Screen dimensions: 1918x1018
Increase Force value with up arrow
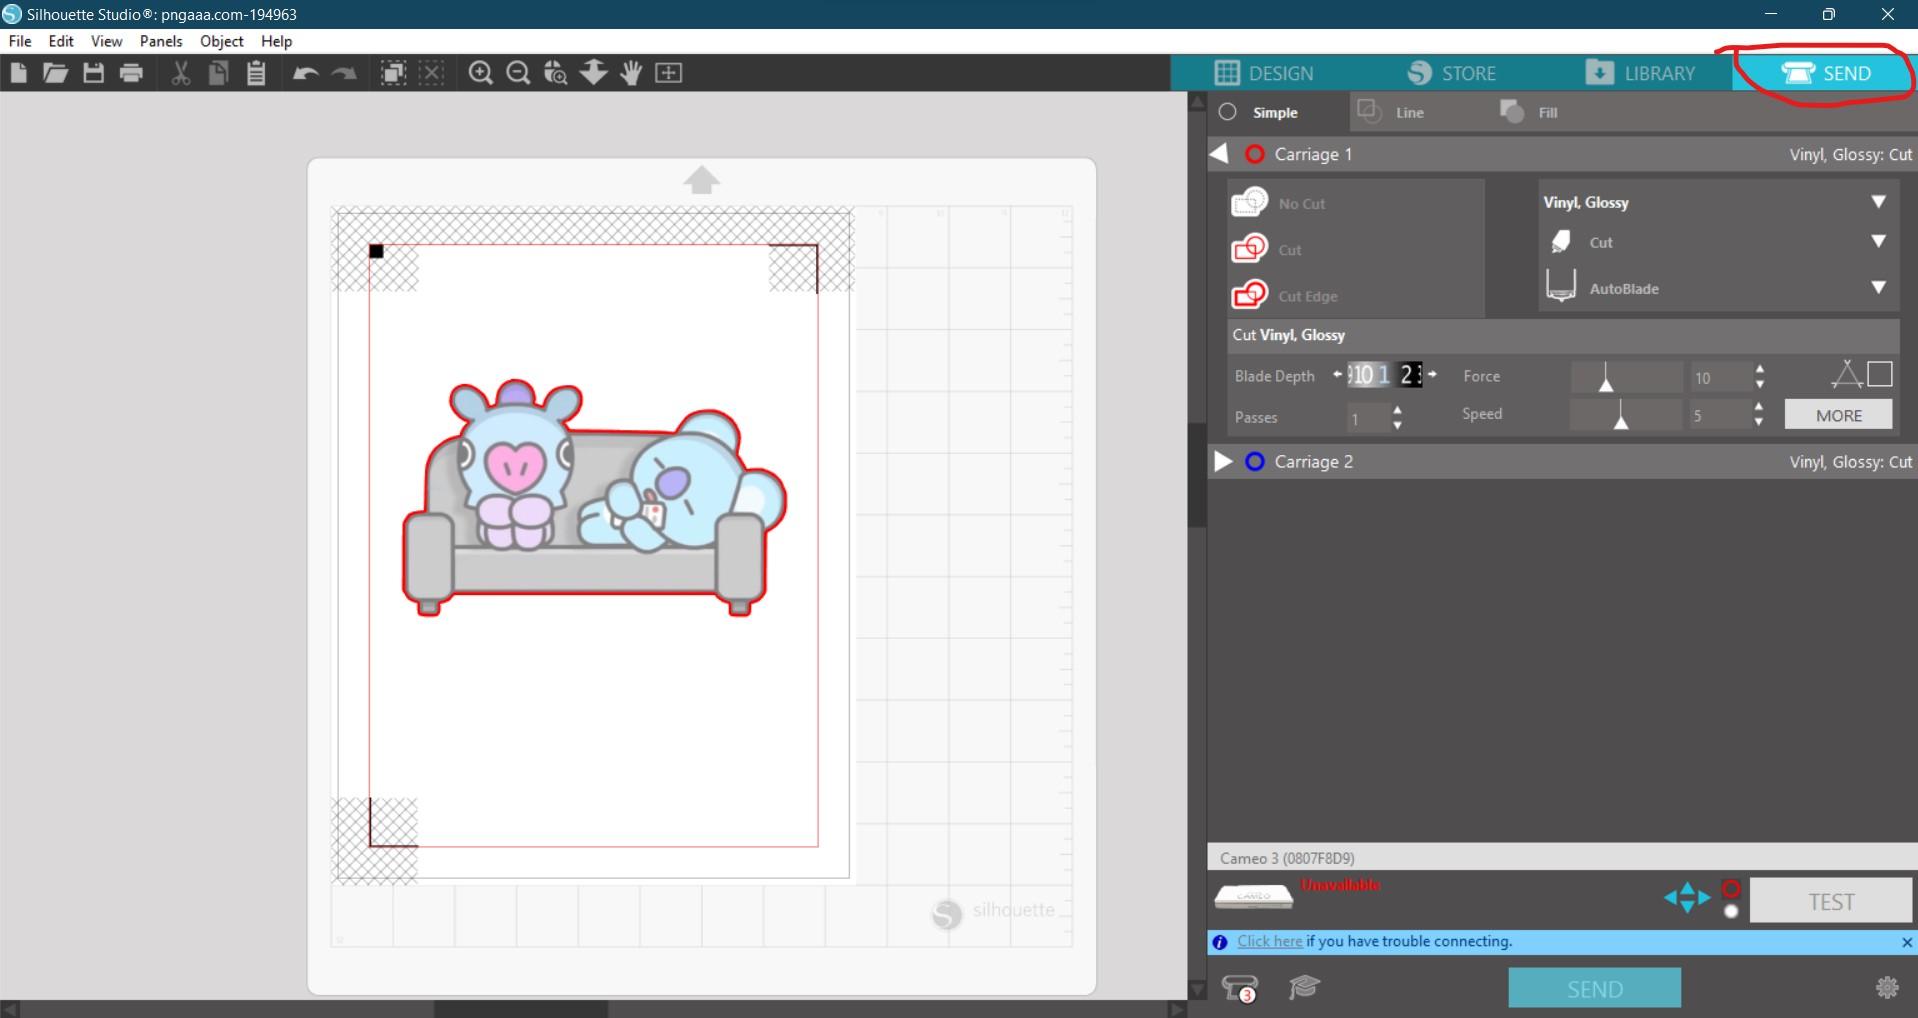[x=1760, y=370]
